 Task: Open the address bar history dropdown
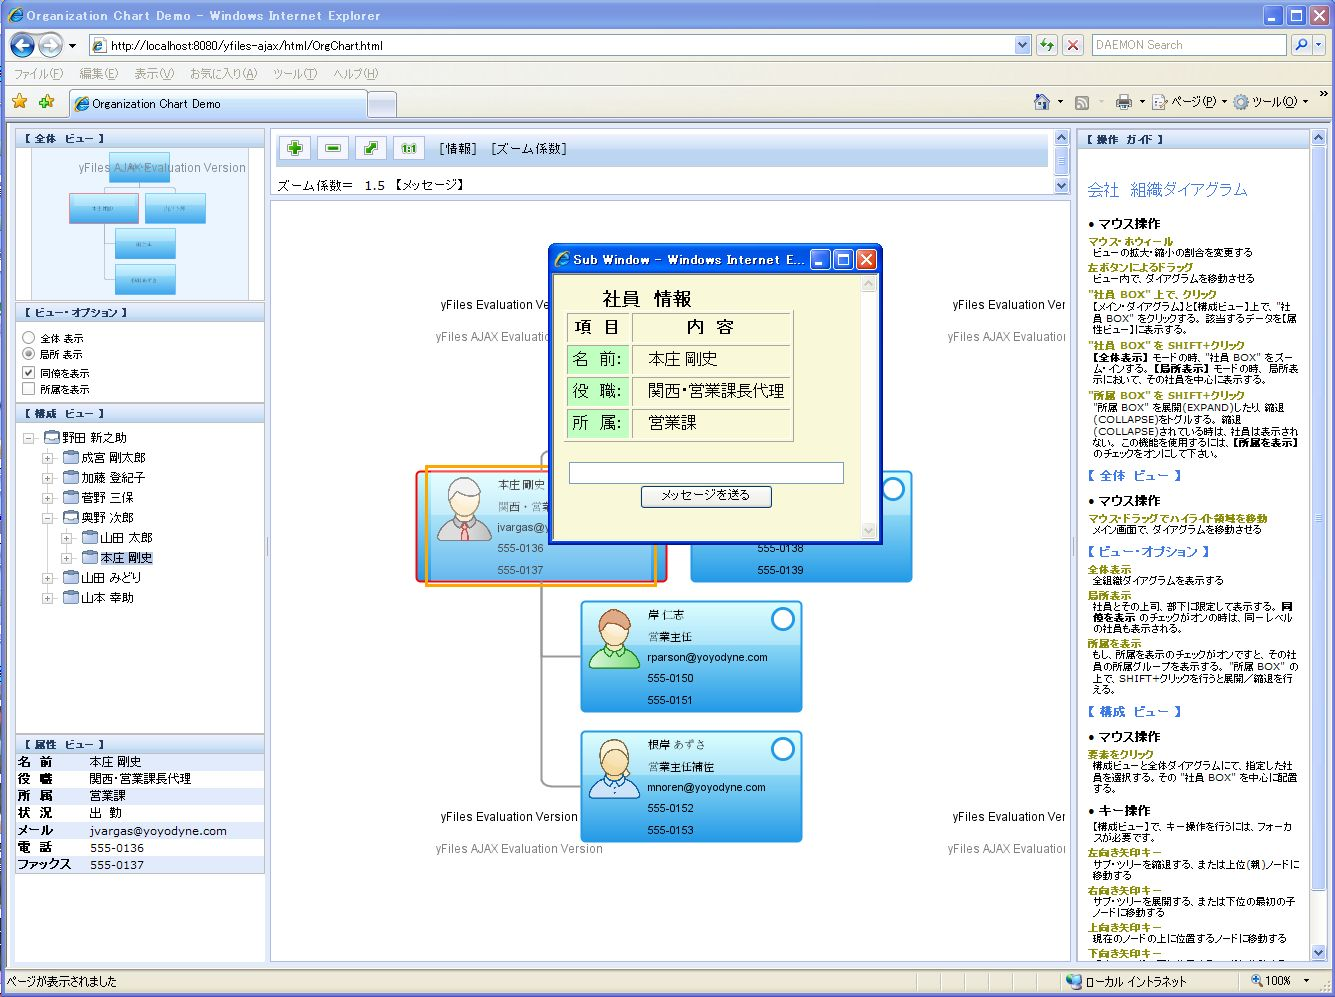1022,45
